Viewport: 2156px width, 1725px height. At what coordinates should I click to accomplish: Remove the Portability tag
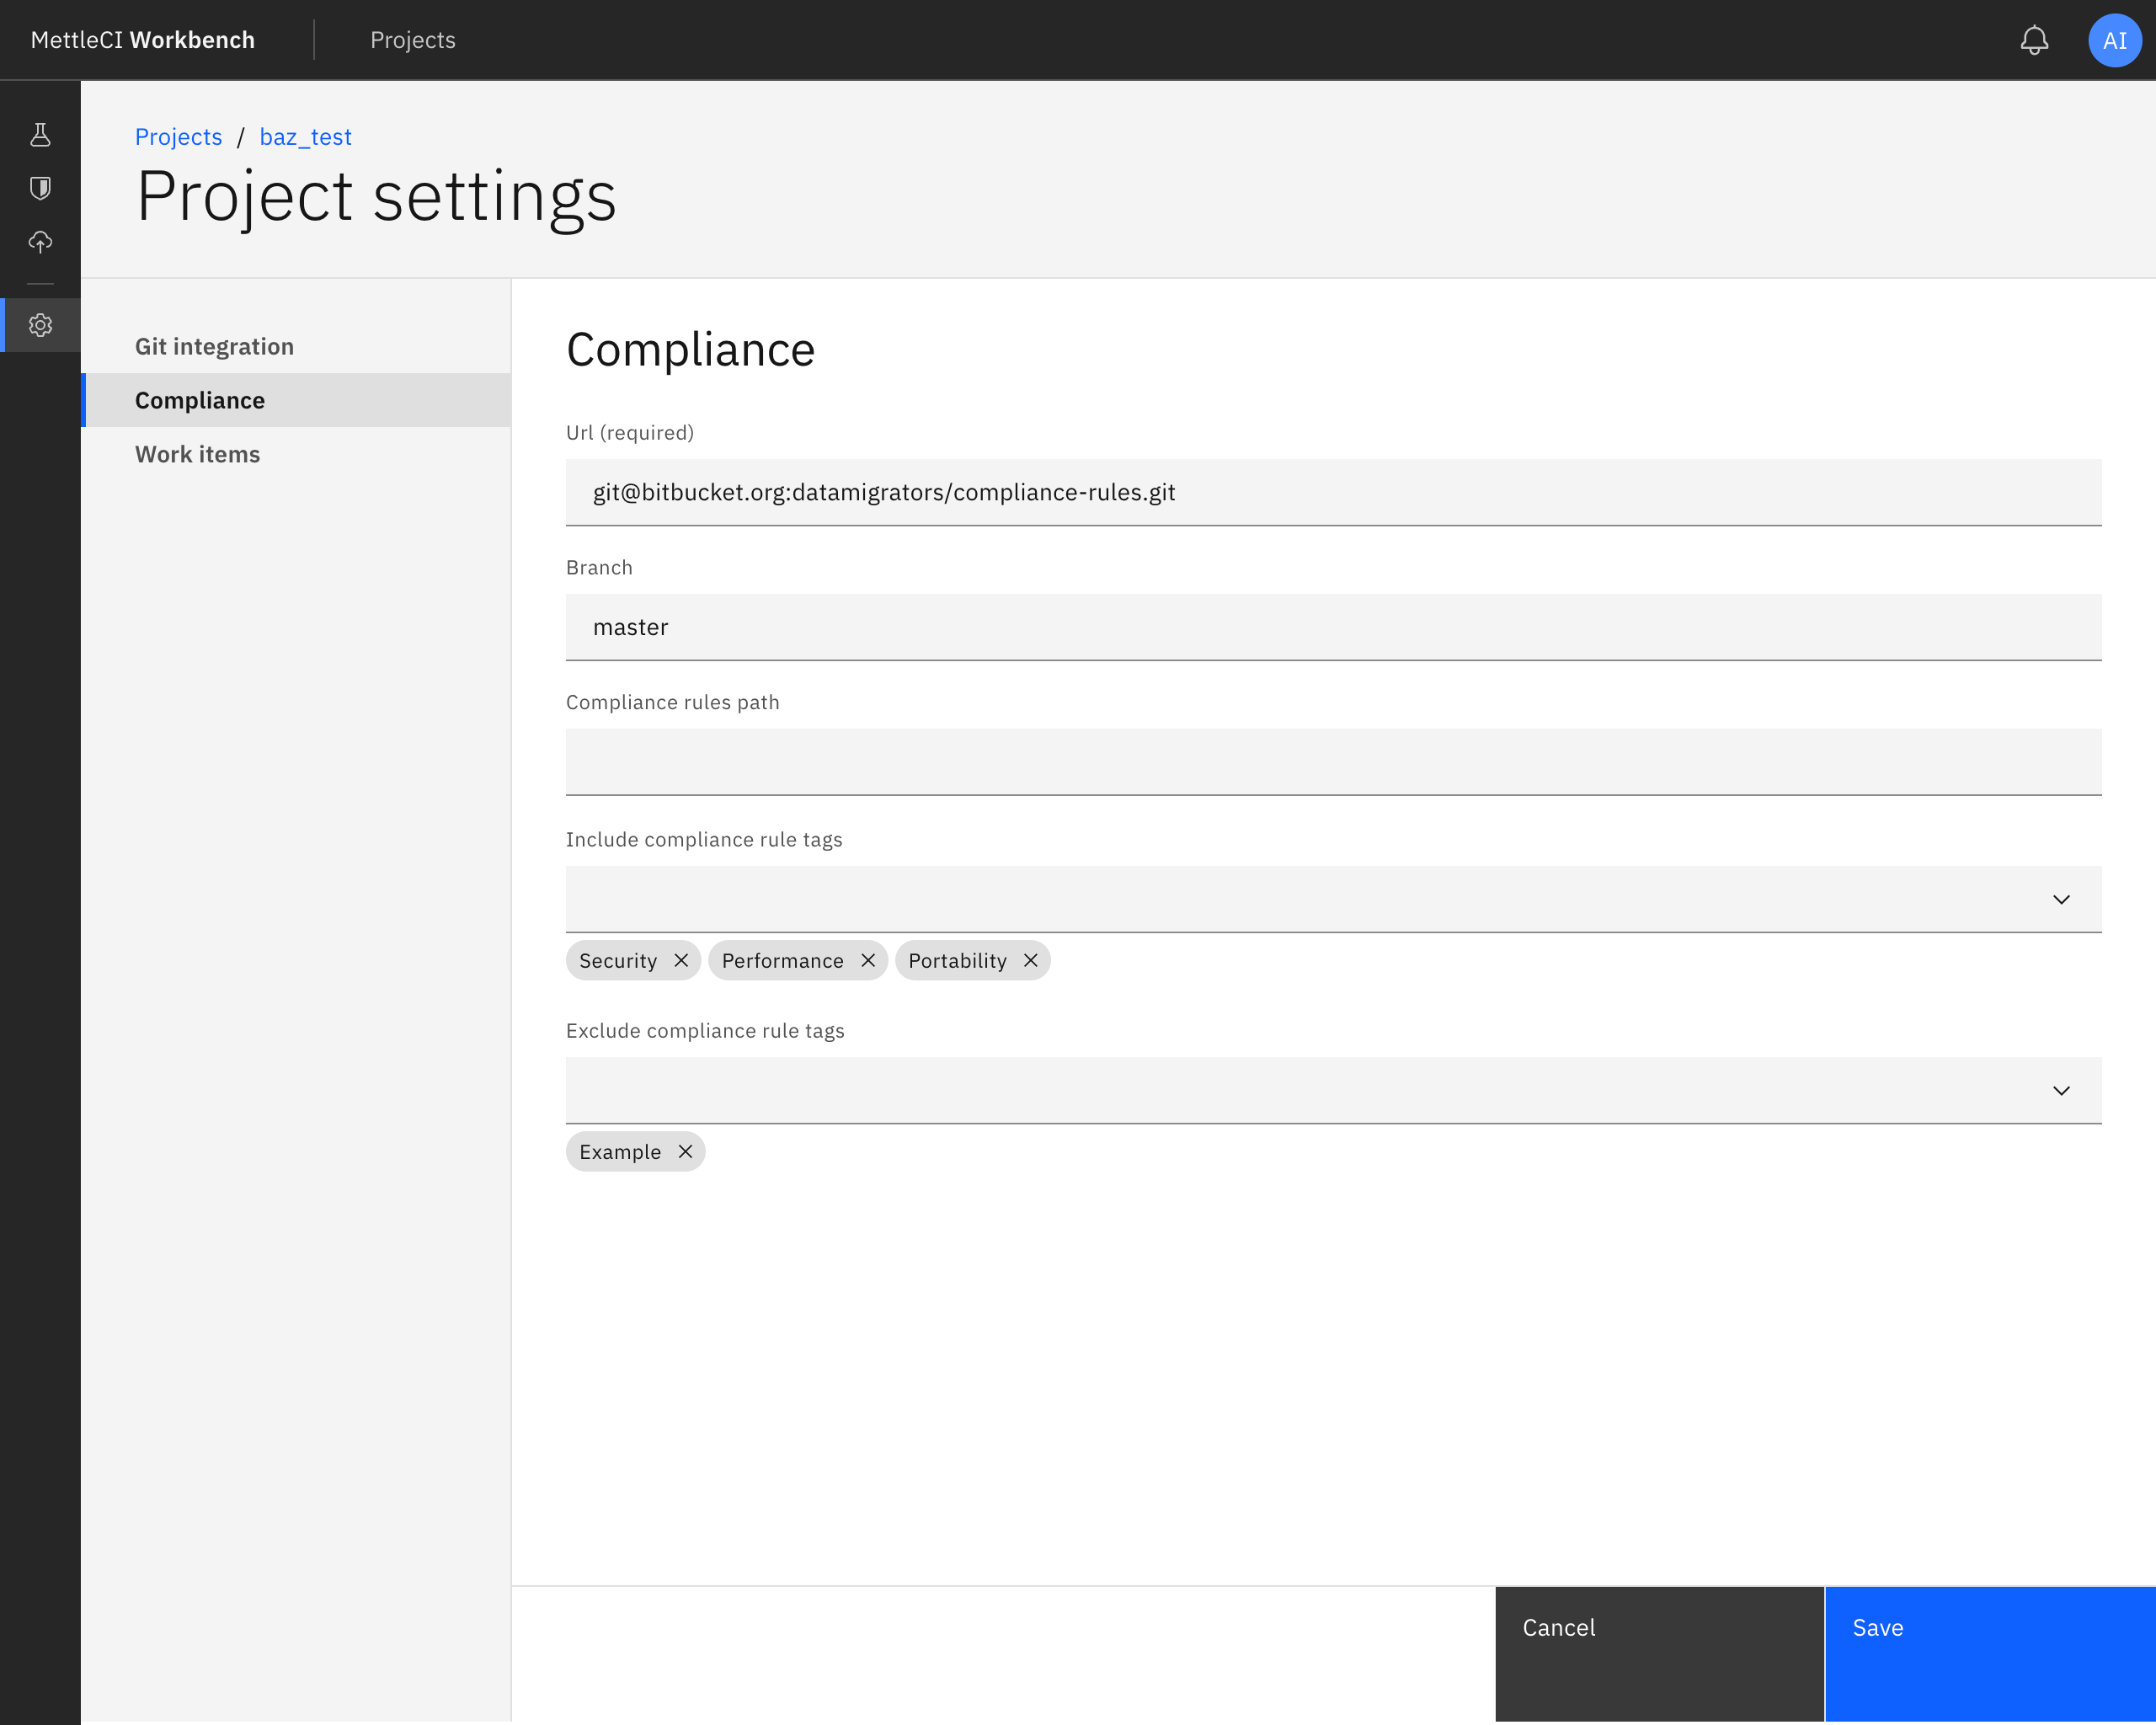pos(1031,960)
